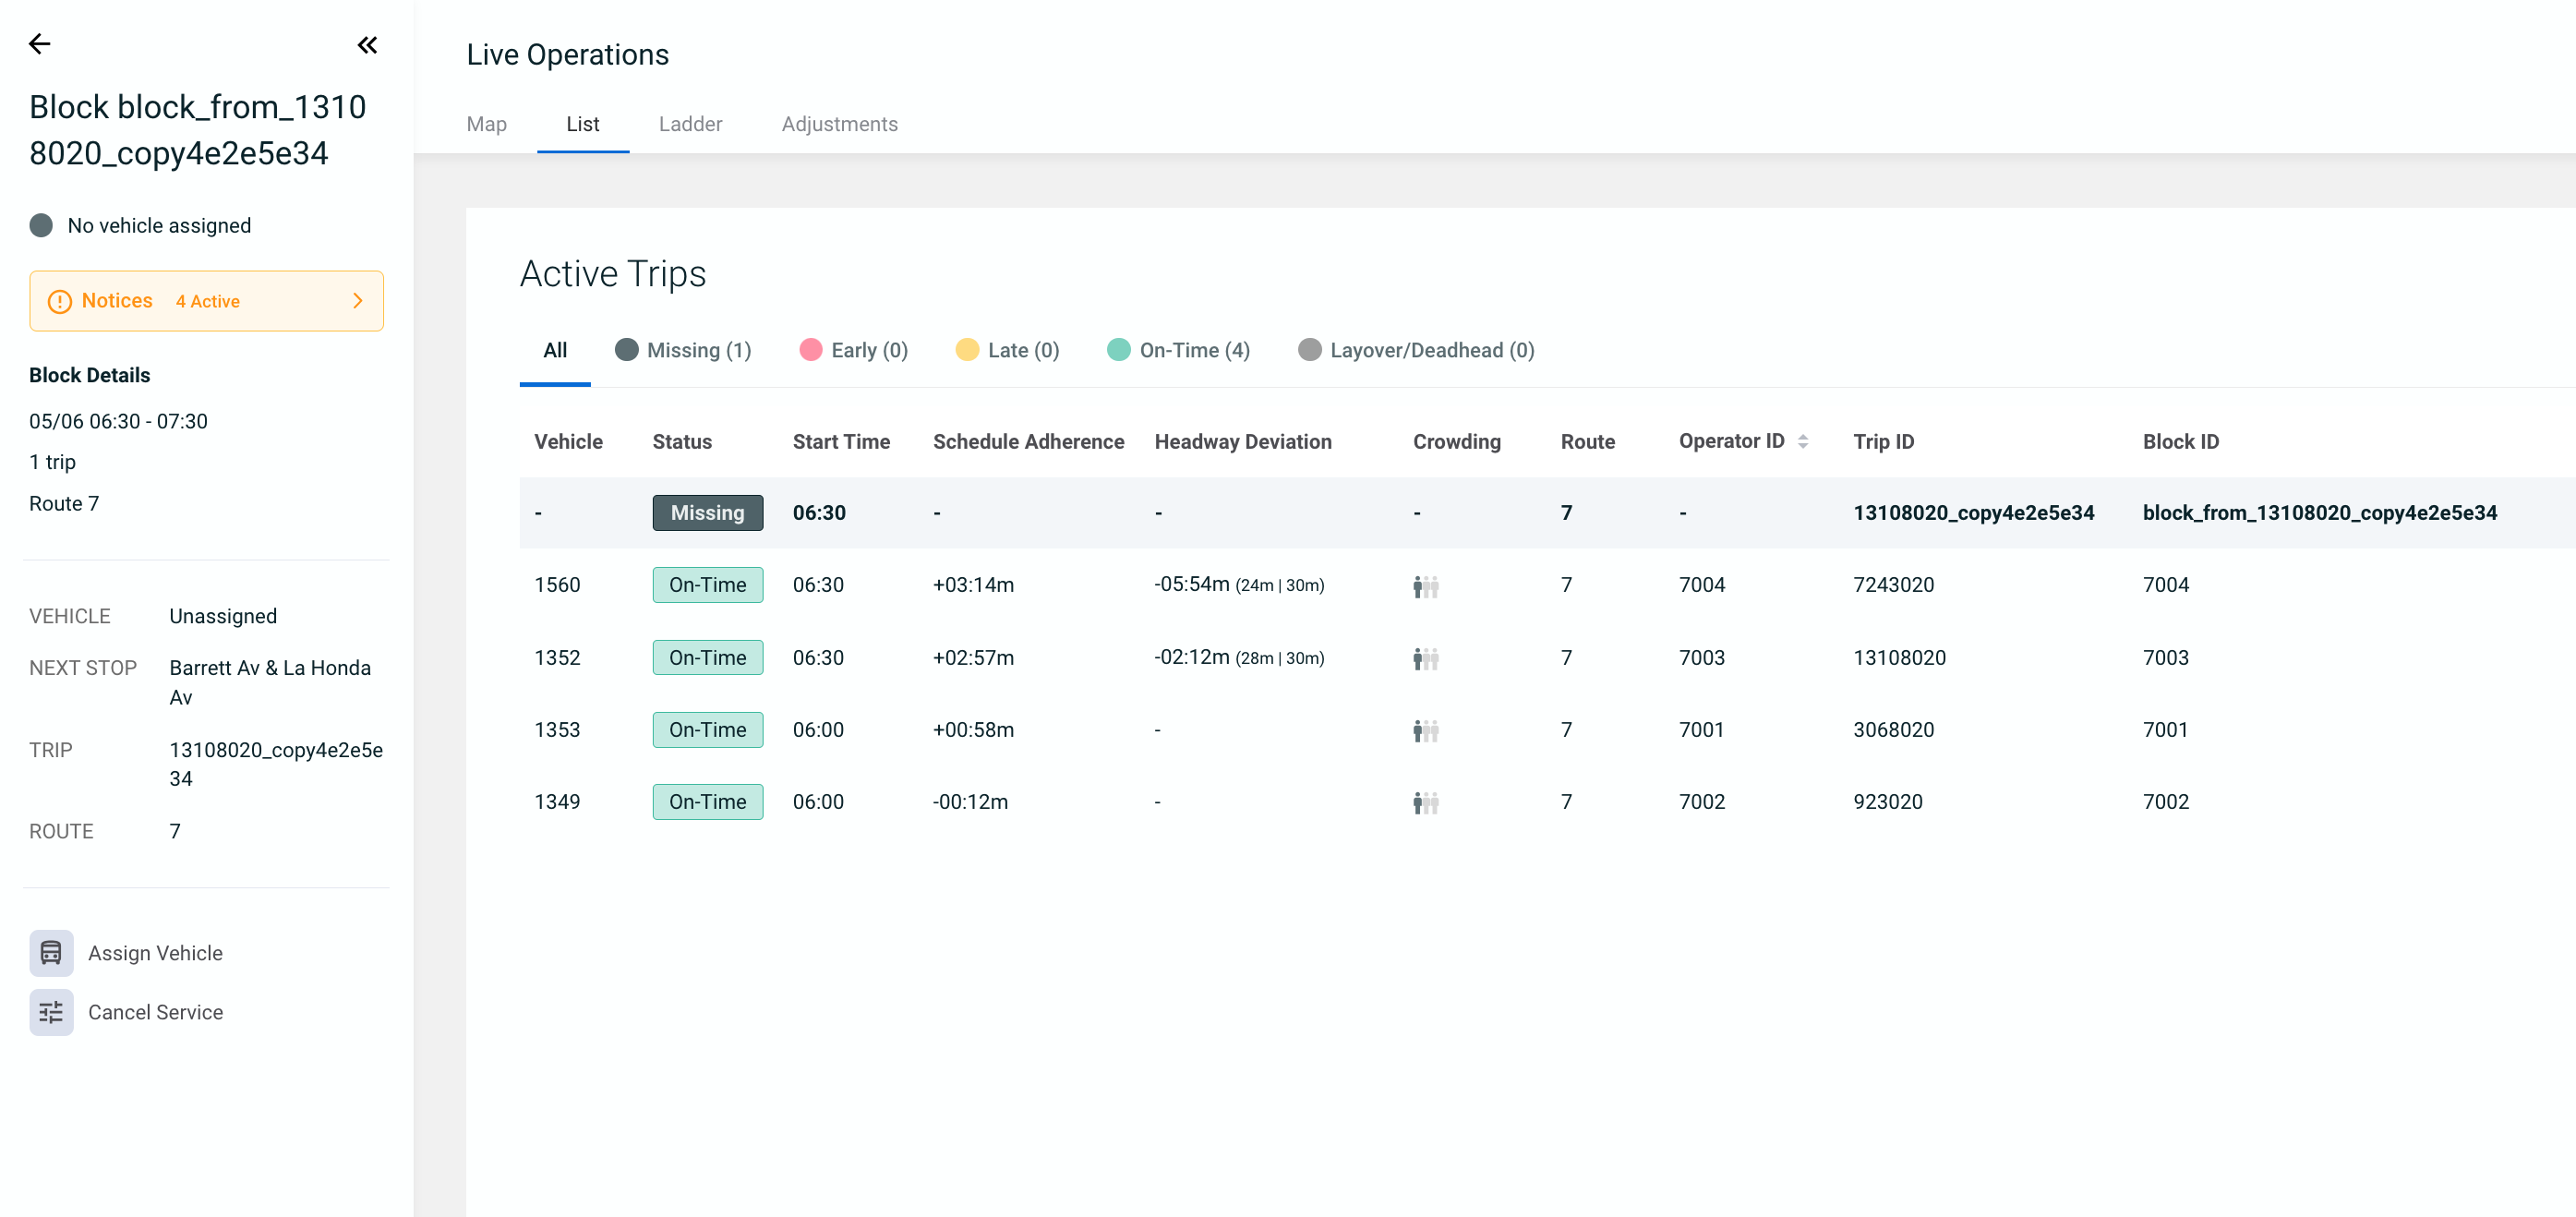The image size is (2576, 1217).
Task: Click Trip ID 923020
Action: 1888,802
